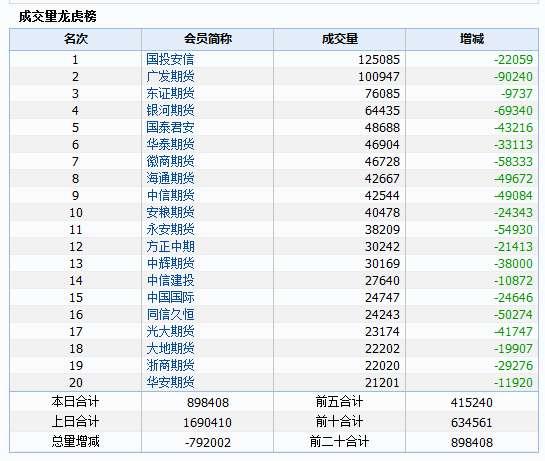Select the 永安期货 member name
The image size is (545, 461).
tap(170, 229)
